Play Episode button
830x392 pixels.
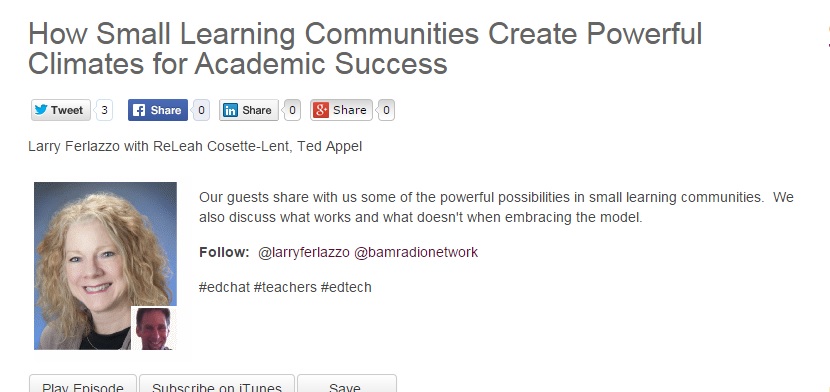[x=83, y=386]
